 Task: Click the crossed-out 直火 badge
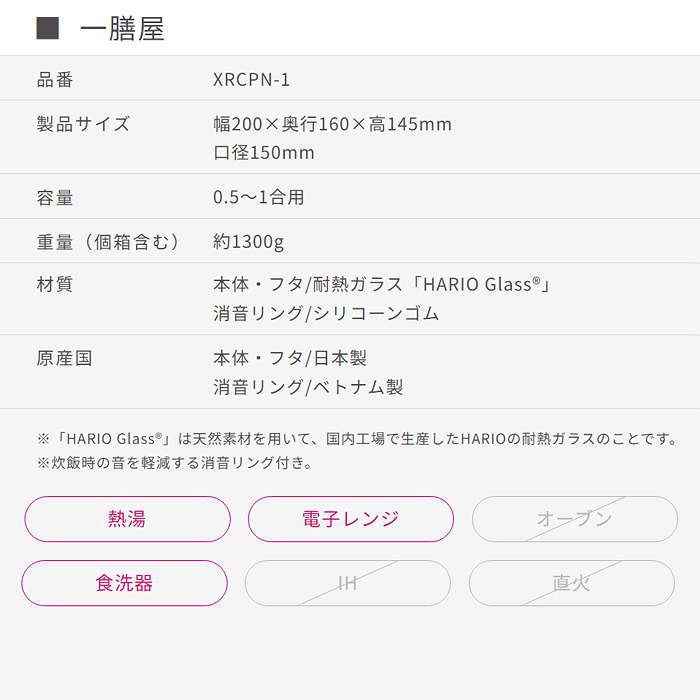click(x=571, y=583)
